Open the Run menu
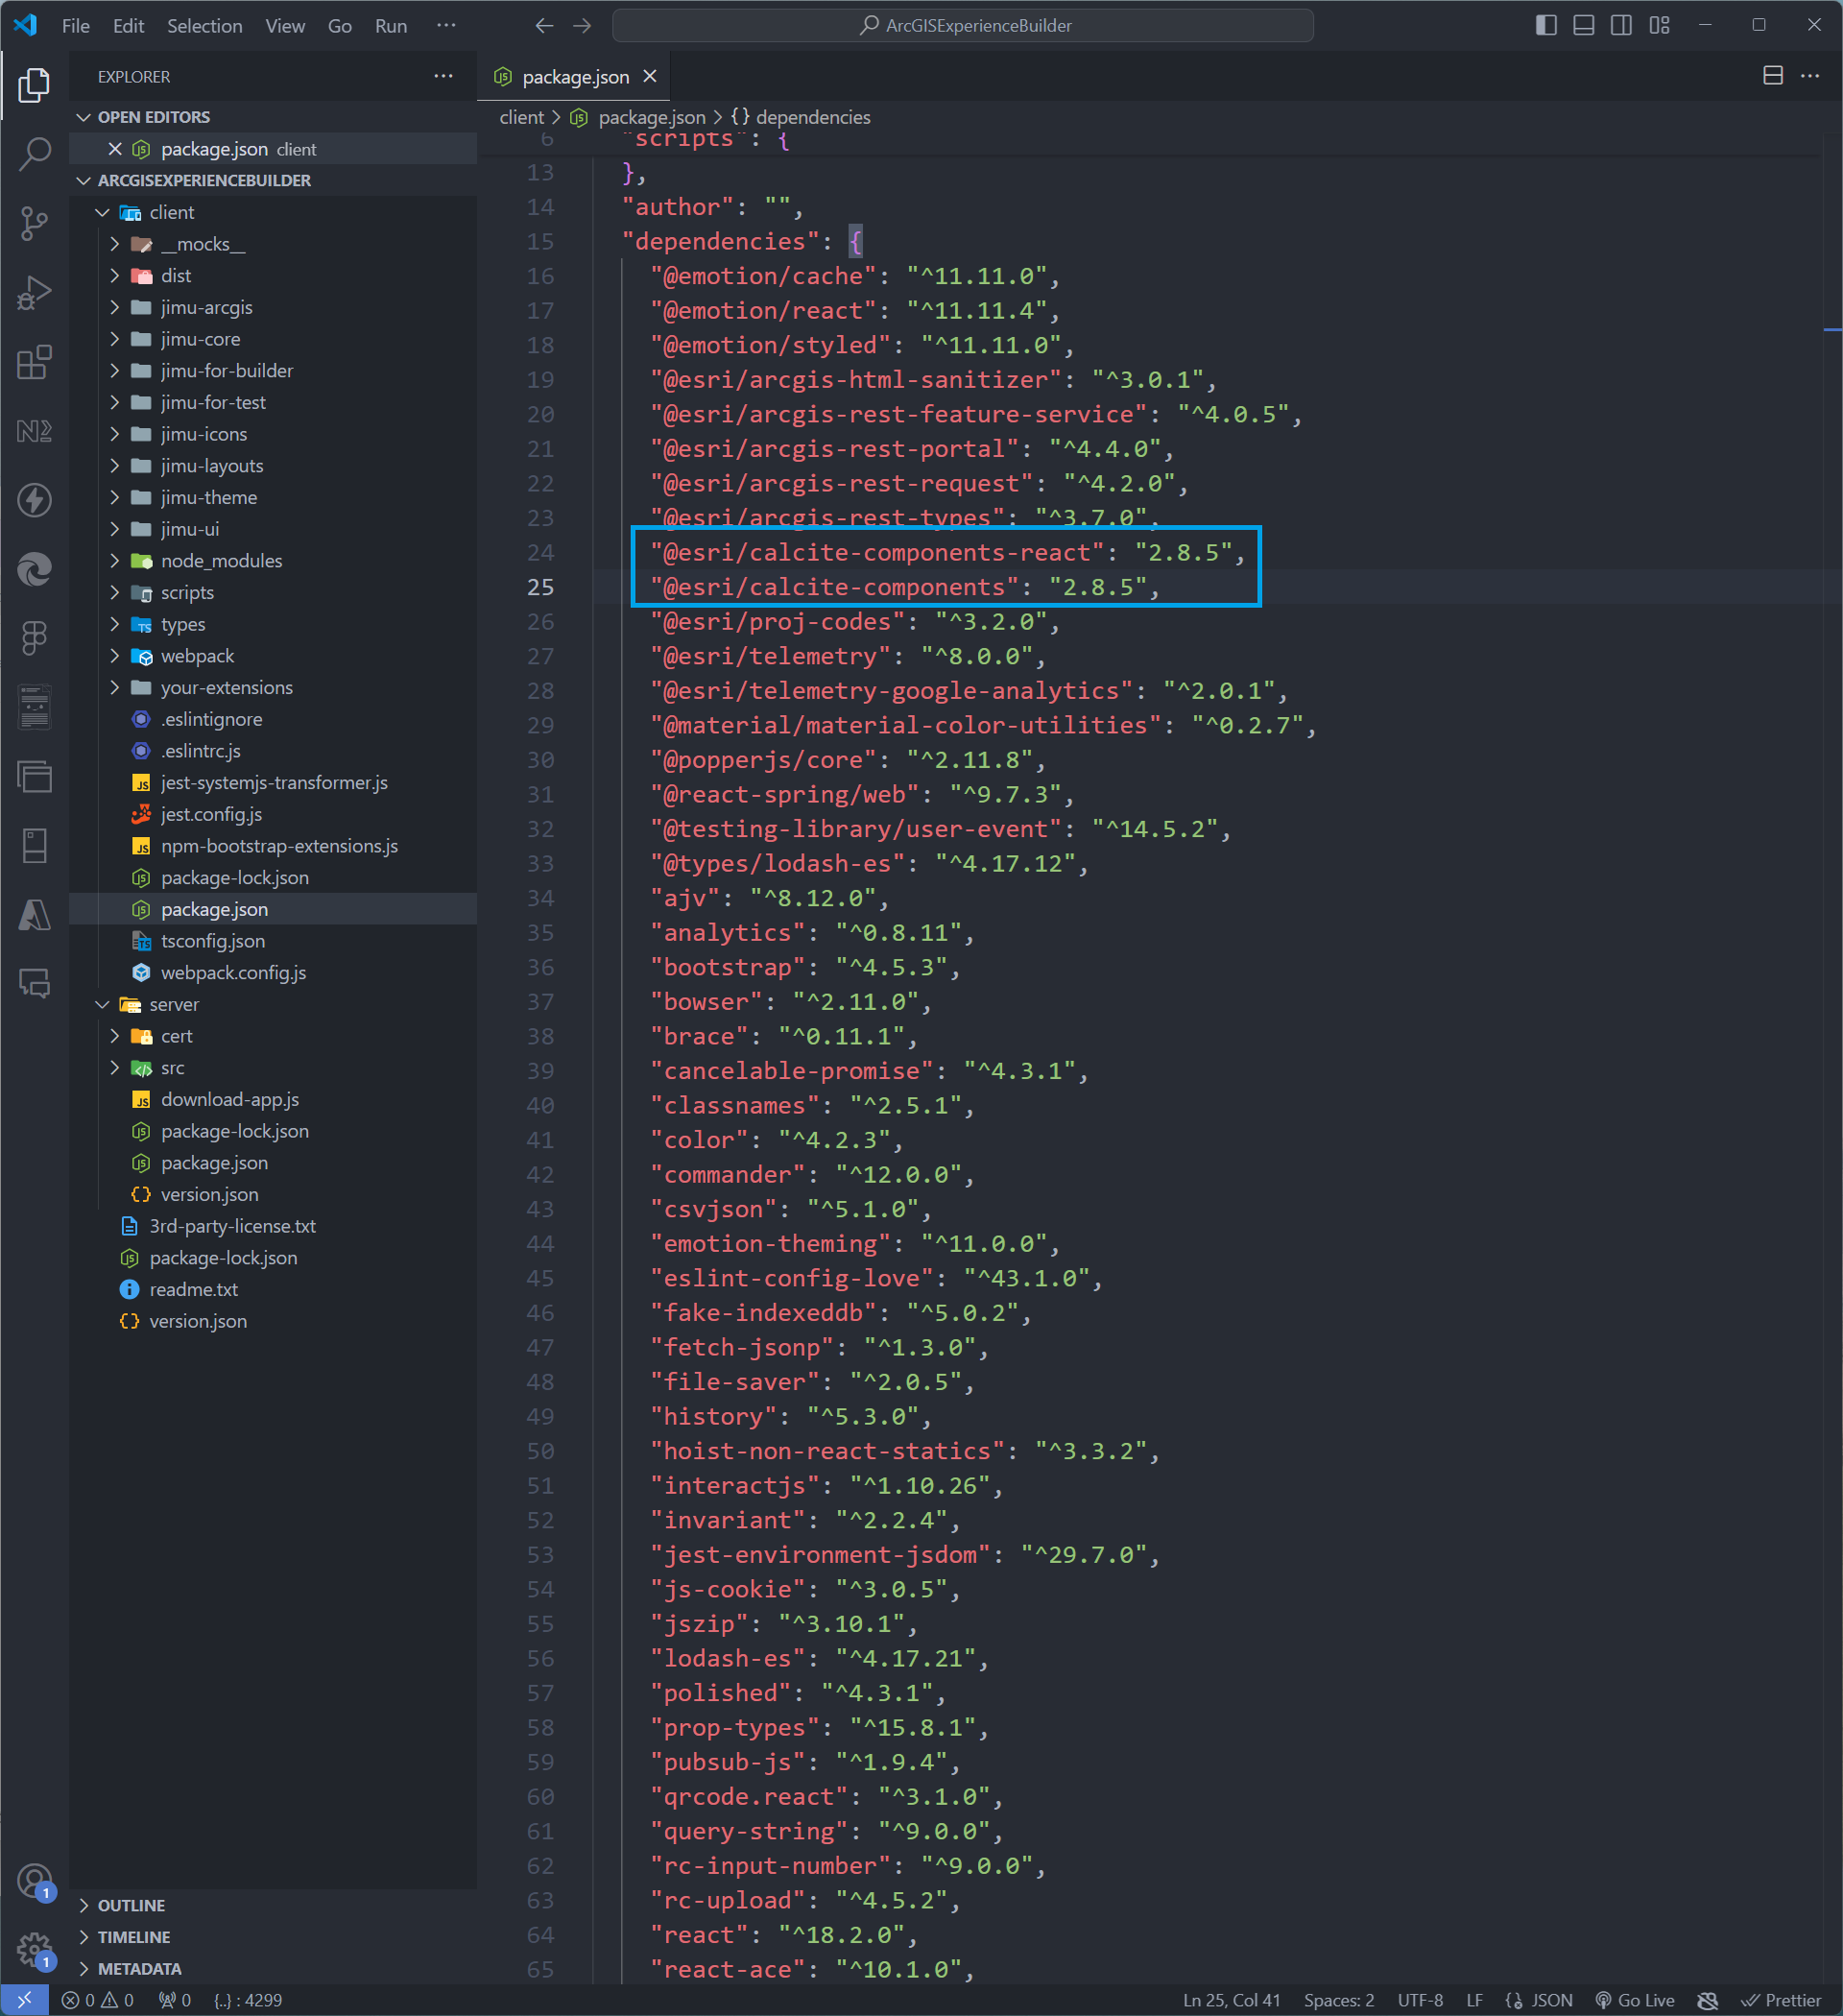This screenshot has width=1843, height=2016. pos(390,25)
